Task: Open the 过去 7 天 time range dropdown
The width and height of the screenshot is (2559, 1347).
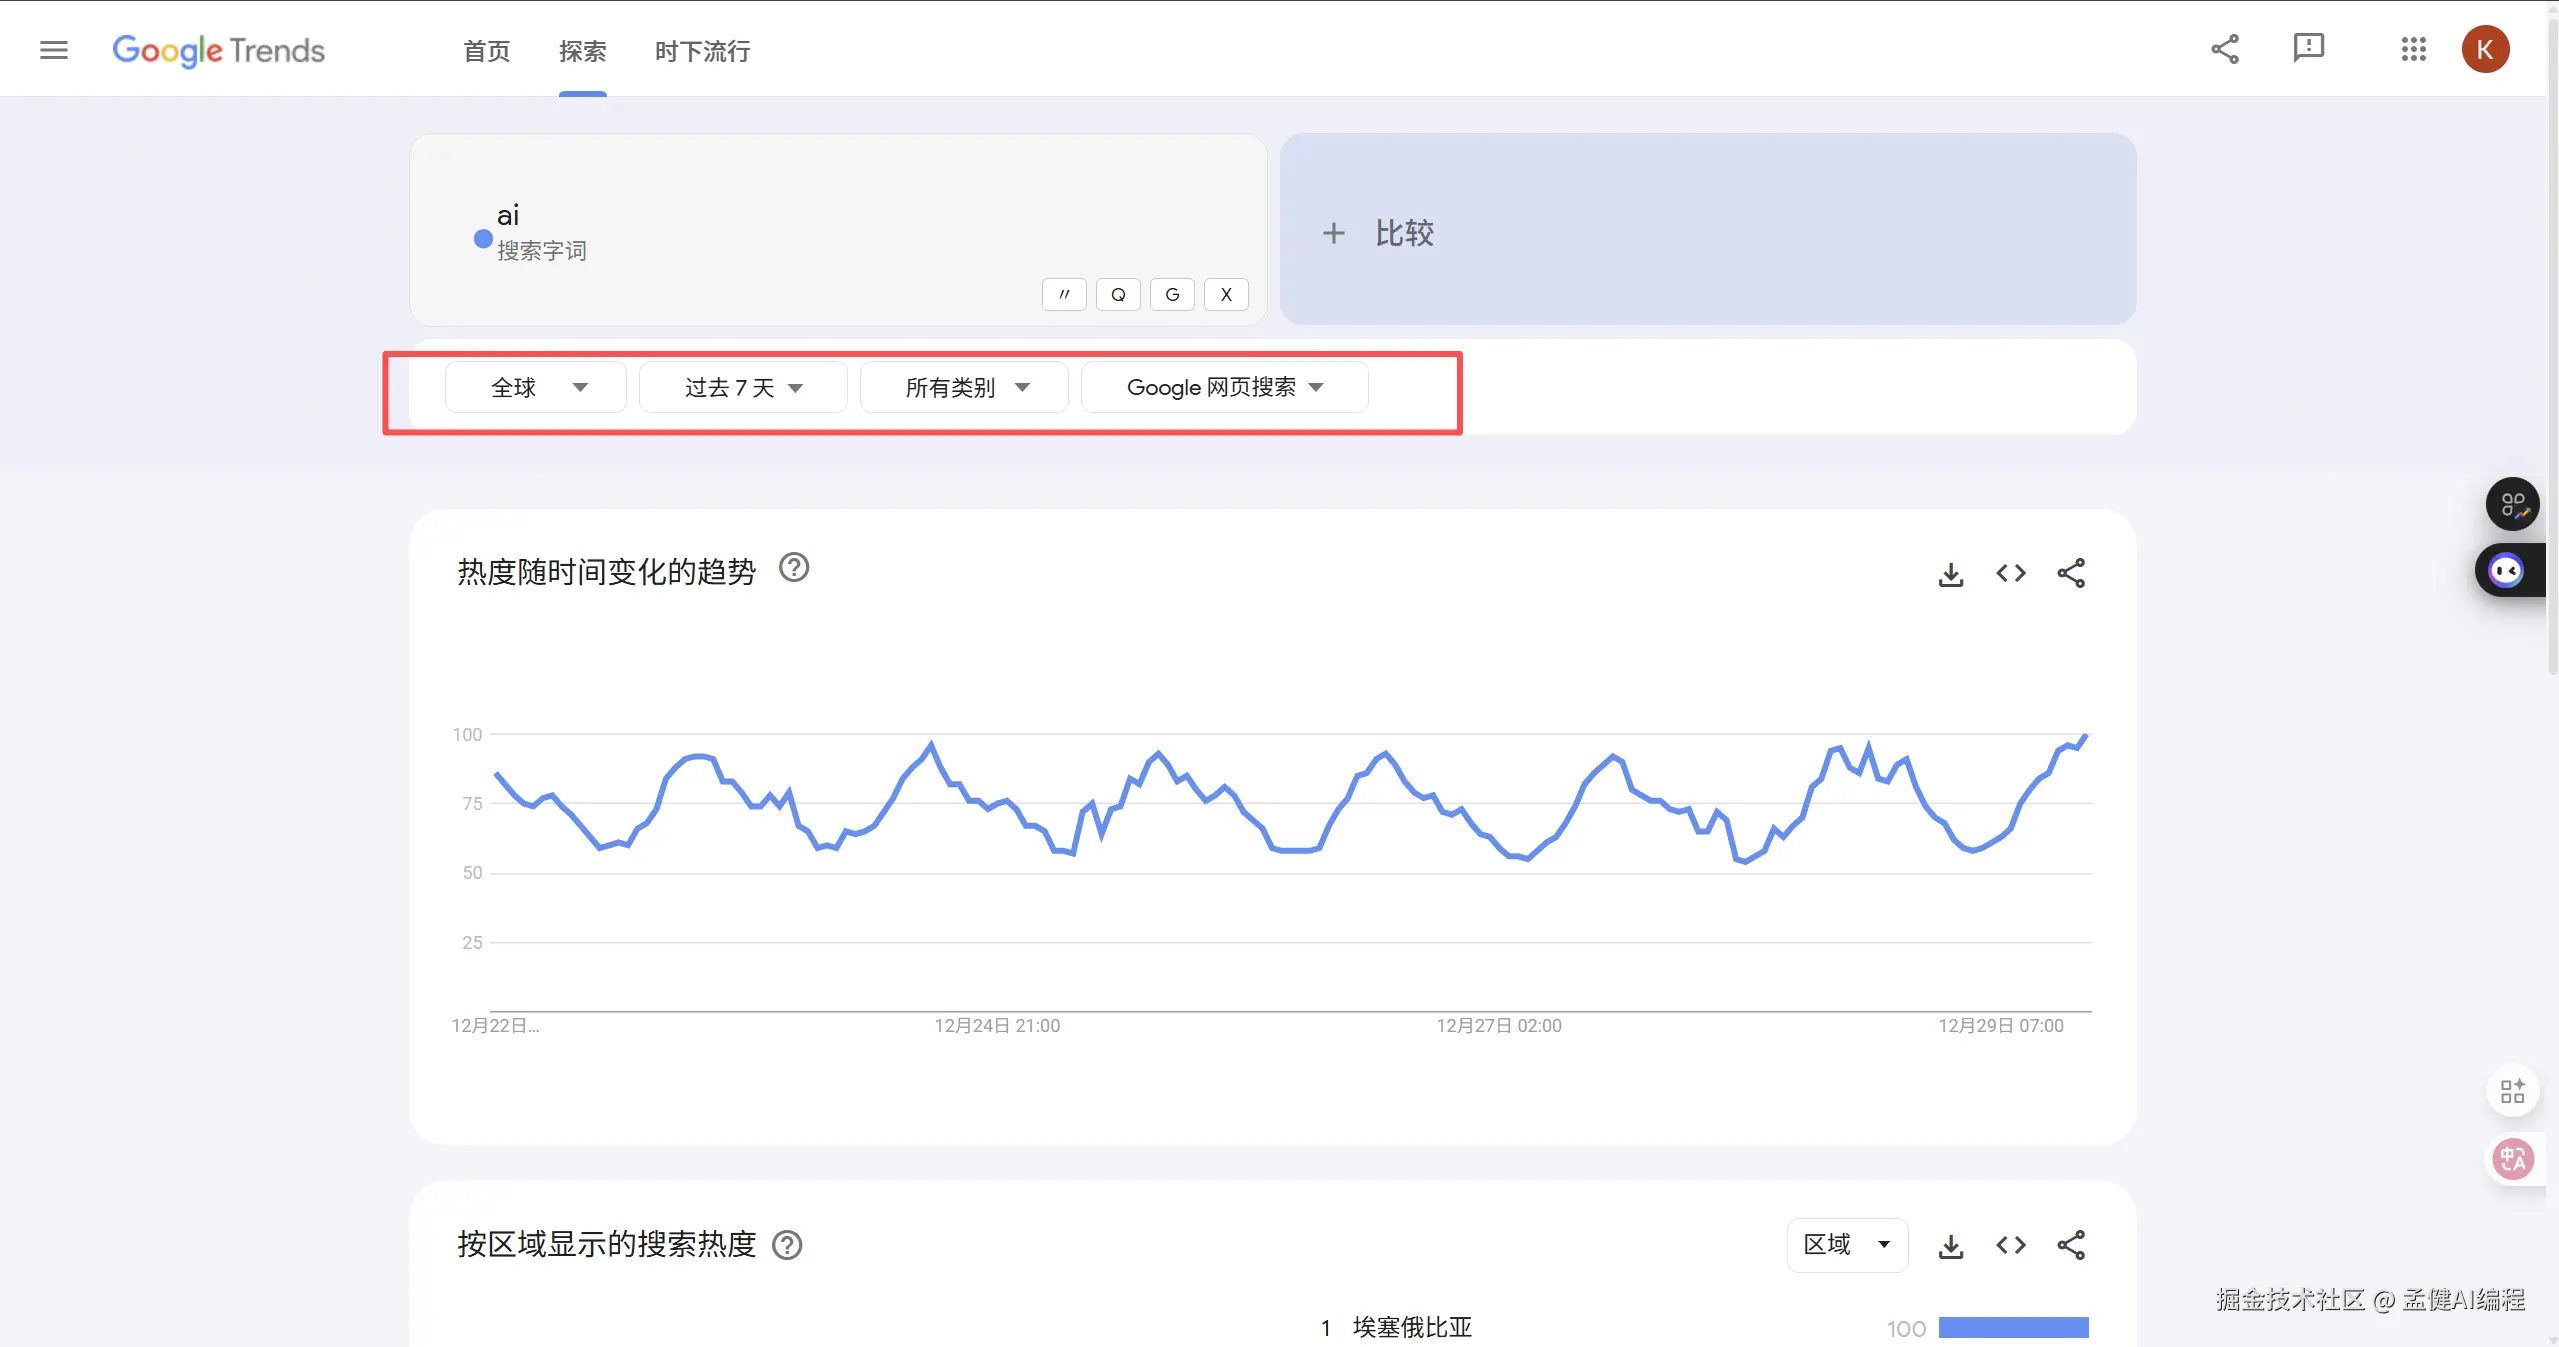Action: tap(743, 388)
